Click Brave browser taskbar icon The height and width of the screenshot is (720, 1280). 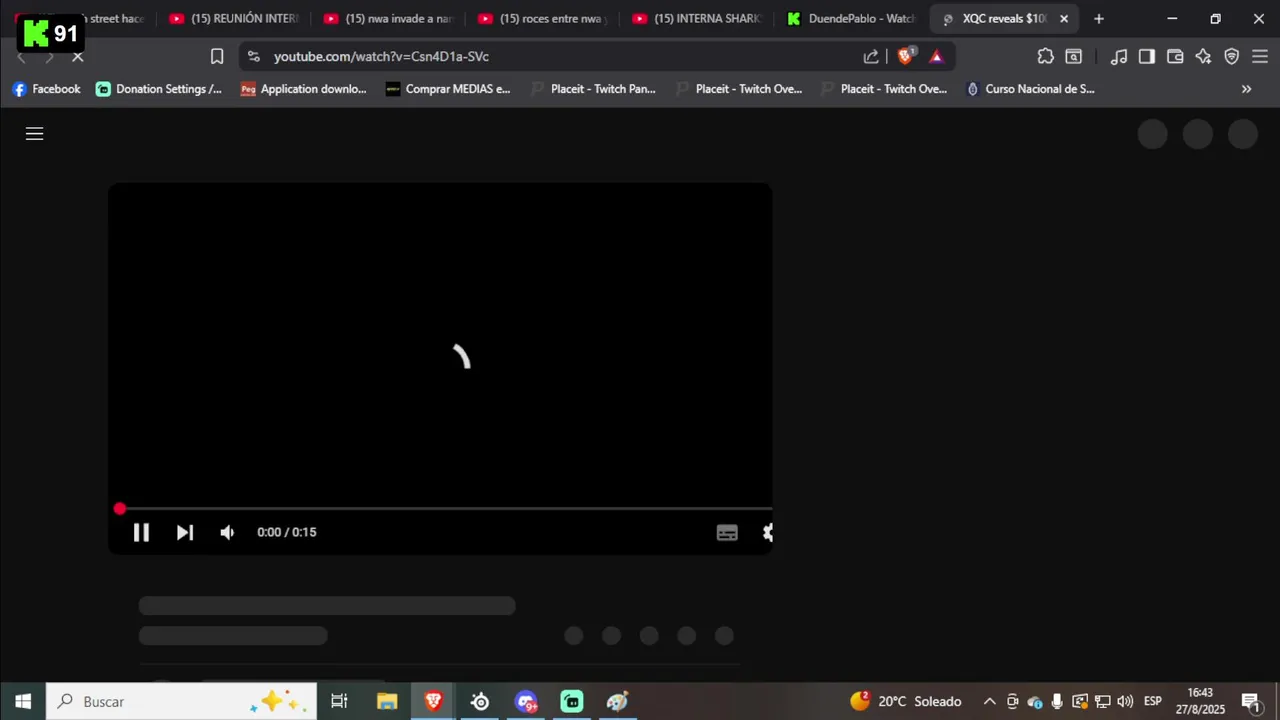tap(434, 702)
